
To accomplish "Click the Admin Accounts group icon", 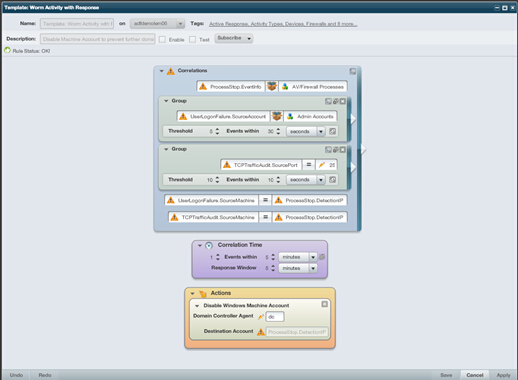I will 290,116.
